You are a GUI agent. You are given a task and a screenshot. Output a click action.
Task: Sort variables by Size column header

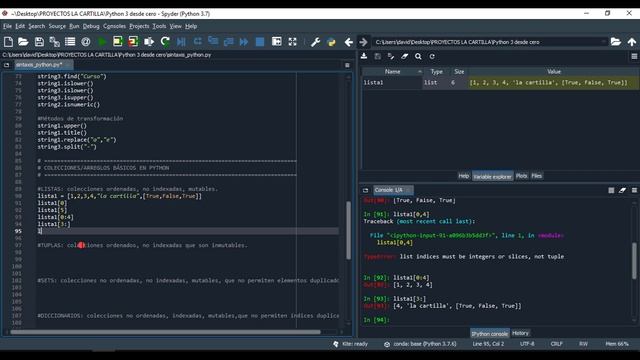(459, 71)
